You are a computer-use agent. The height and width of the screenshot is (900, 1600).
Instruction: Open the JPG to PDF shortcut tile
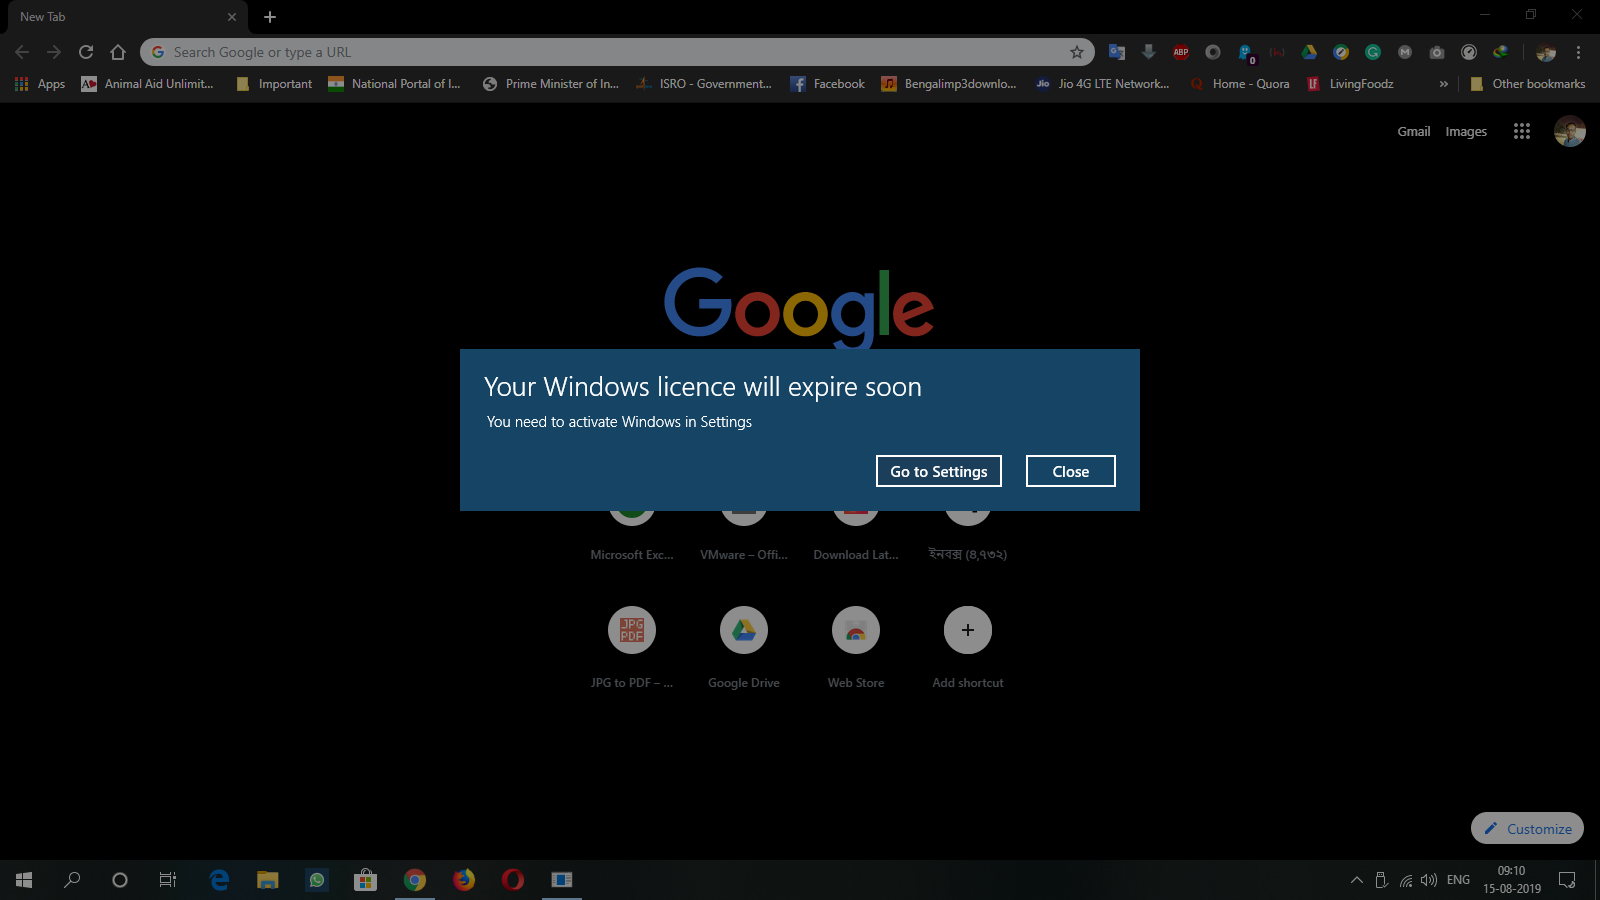pos(632,647)
